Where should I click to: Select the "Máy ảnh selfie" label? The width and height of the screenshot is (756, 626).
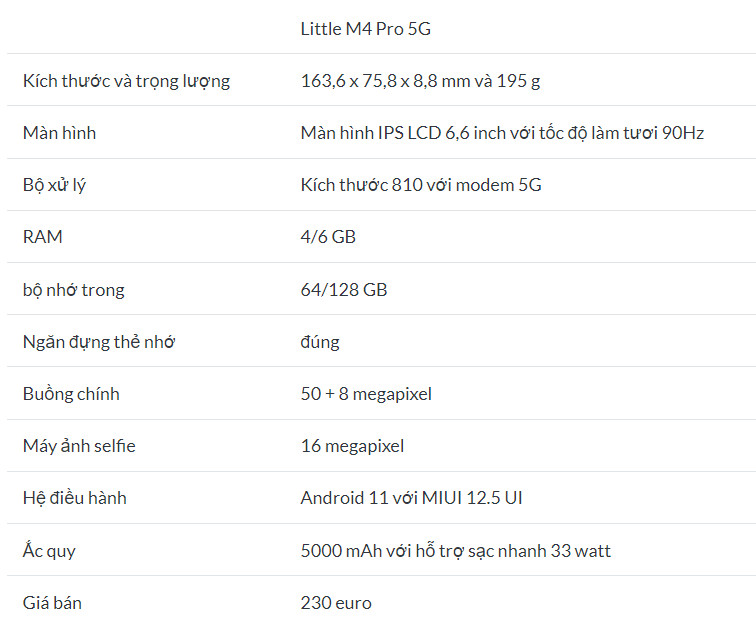coord(79,446)
